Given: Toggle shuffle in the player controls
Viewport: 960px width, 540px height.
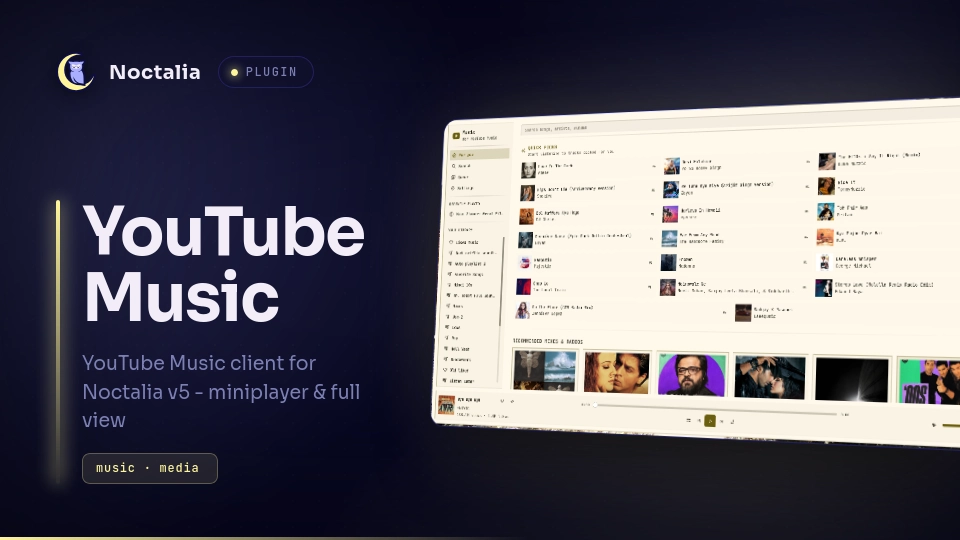Looking at the screenshot, I should pos(688,420).
